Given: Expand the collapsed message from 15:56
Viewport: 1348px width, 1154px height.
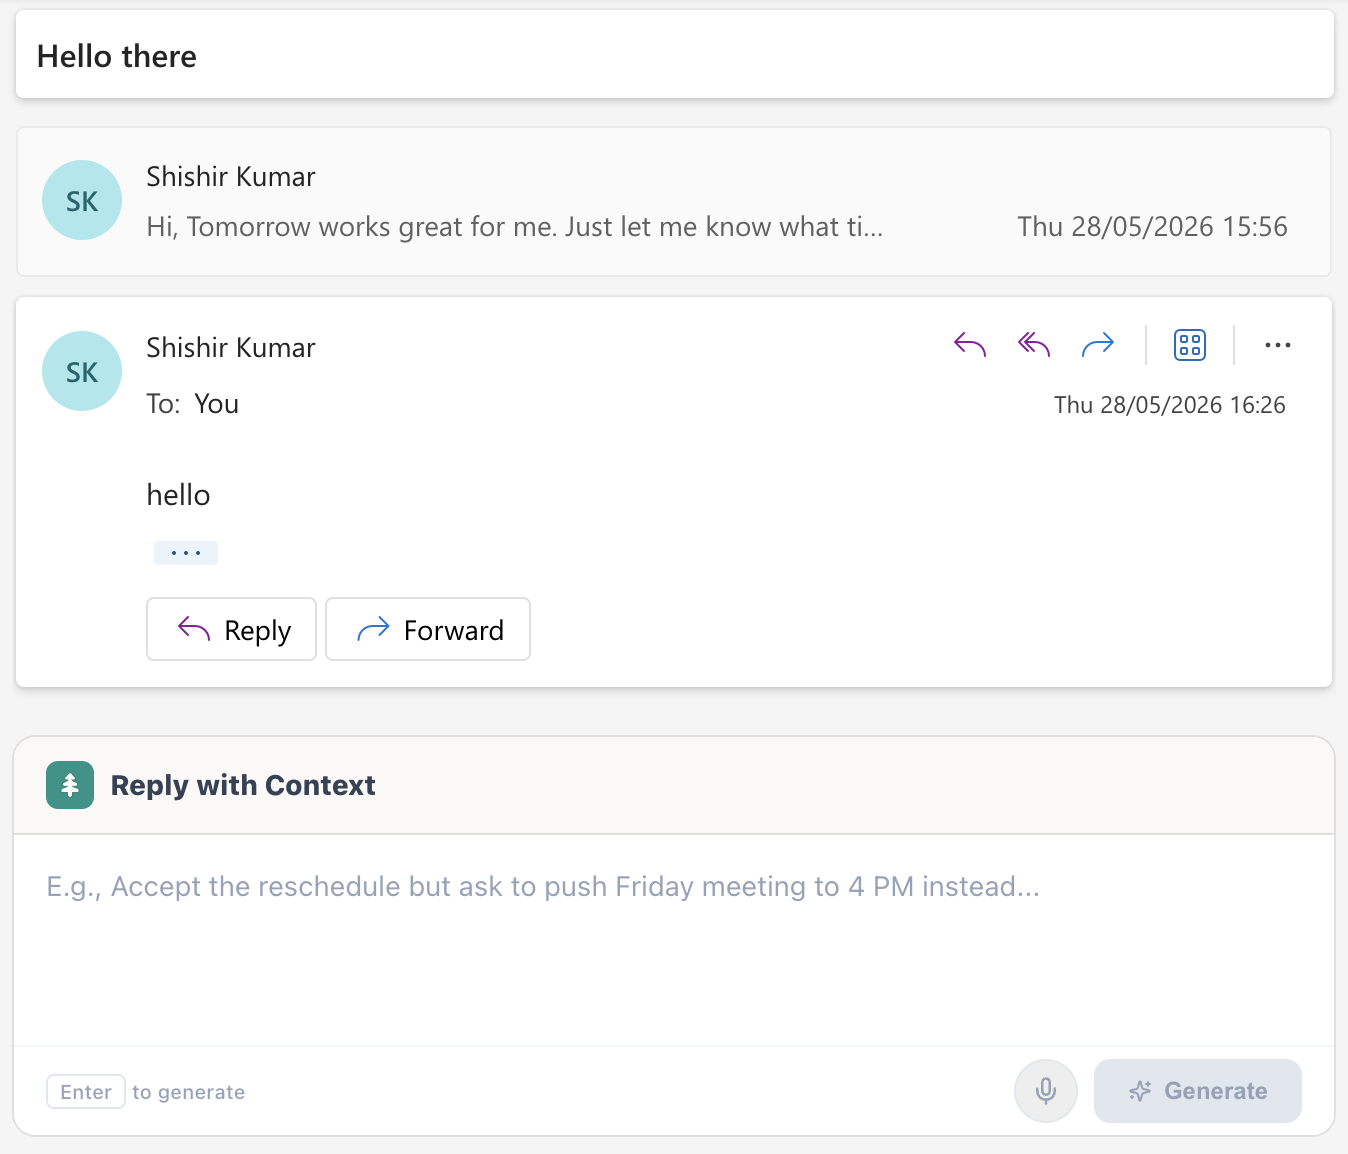Looking at the screenshot, I should (674, 201).
